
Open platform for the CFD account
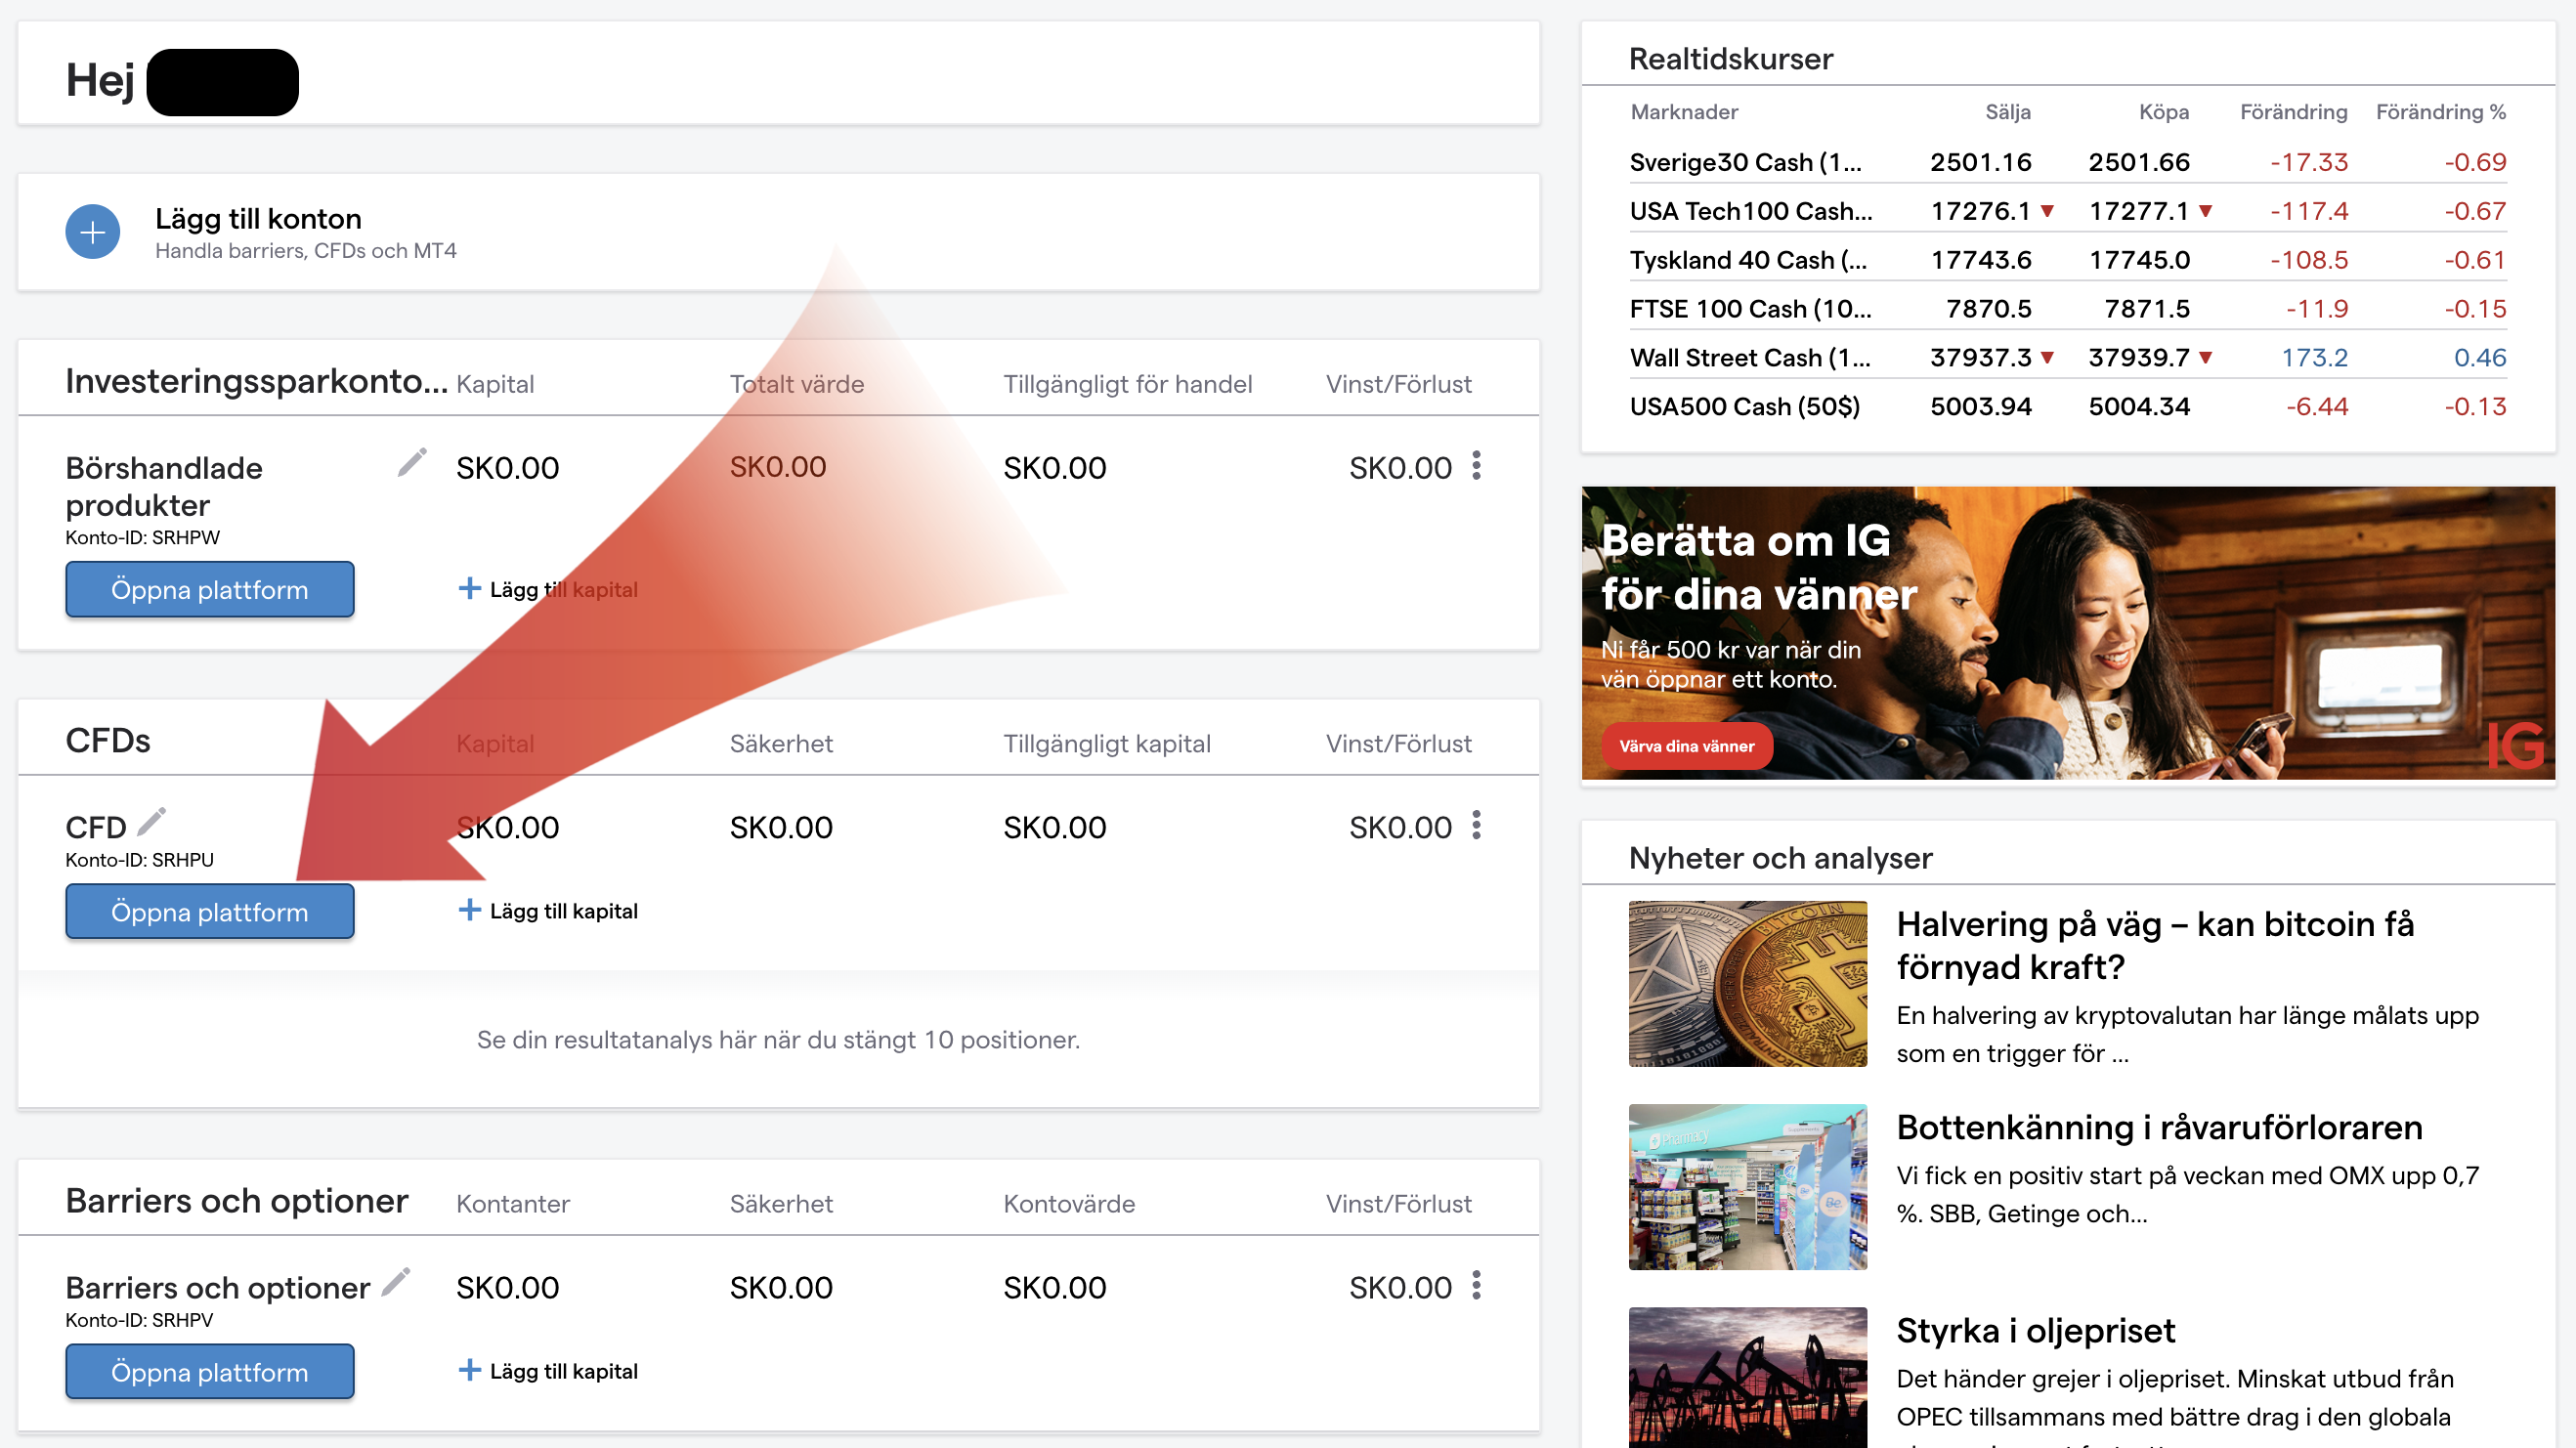coord(209,912)
